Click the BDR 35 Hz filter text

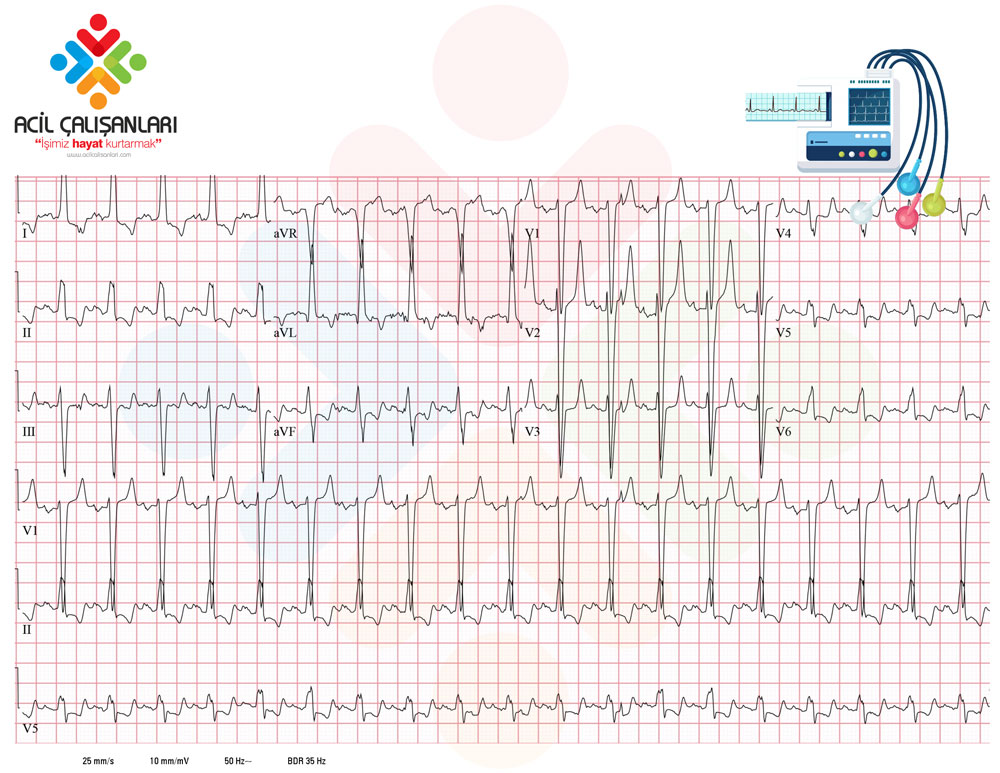click(x=306, y=761)
